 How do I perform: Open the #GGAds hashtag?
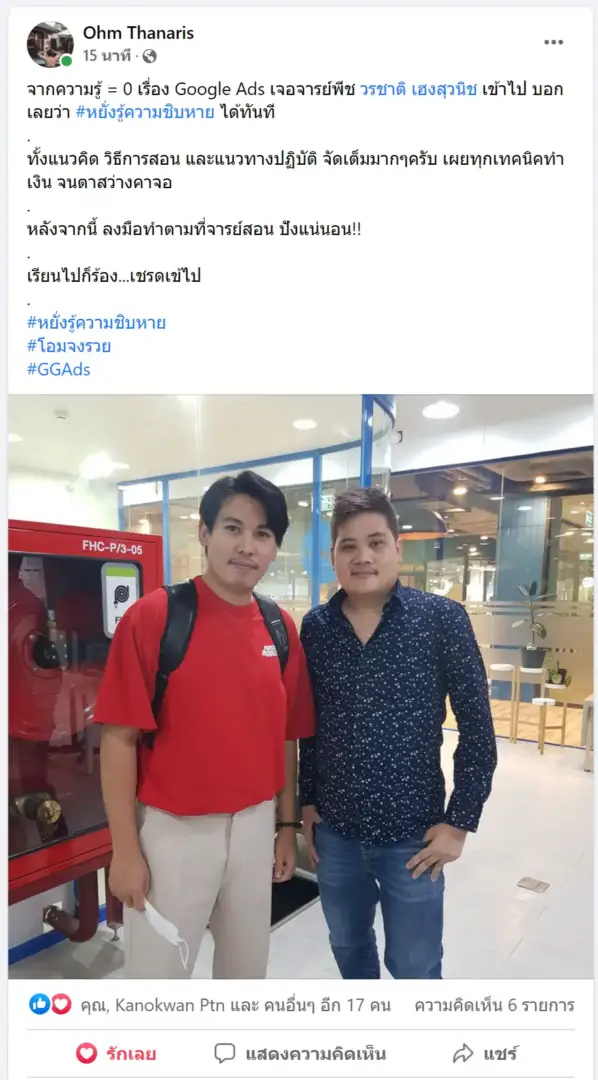(59, 369)
